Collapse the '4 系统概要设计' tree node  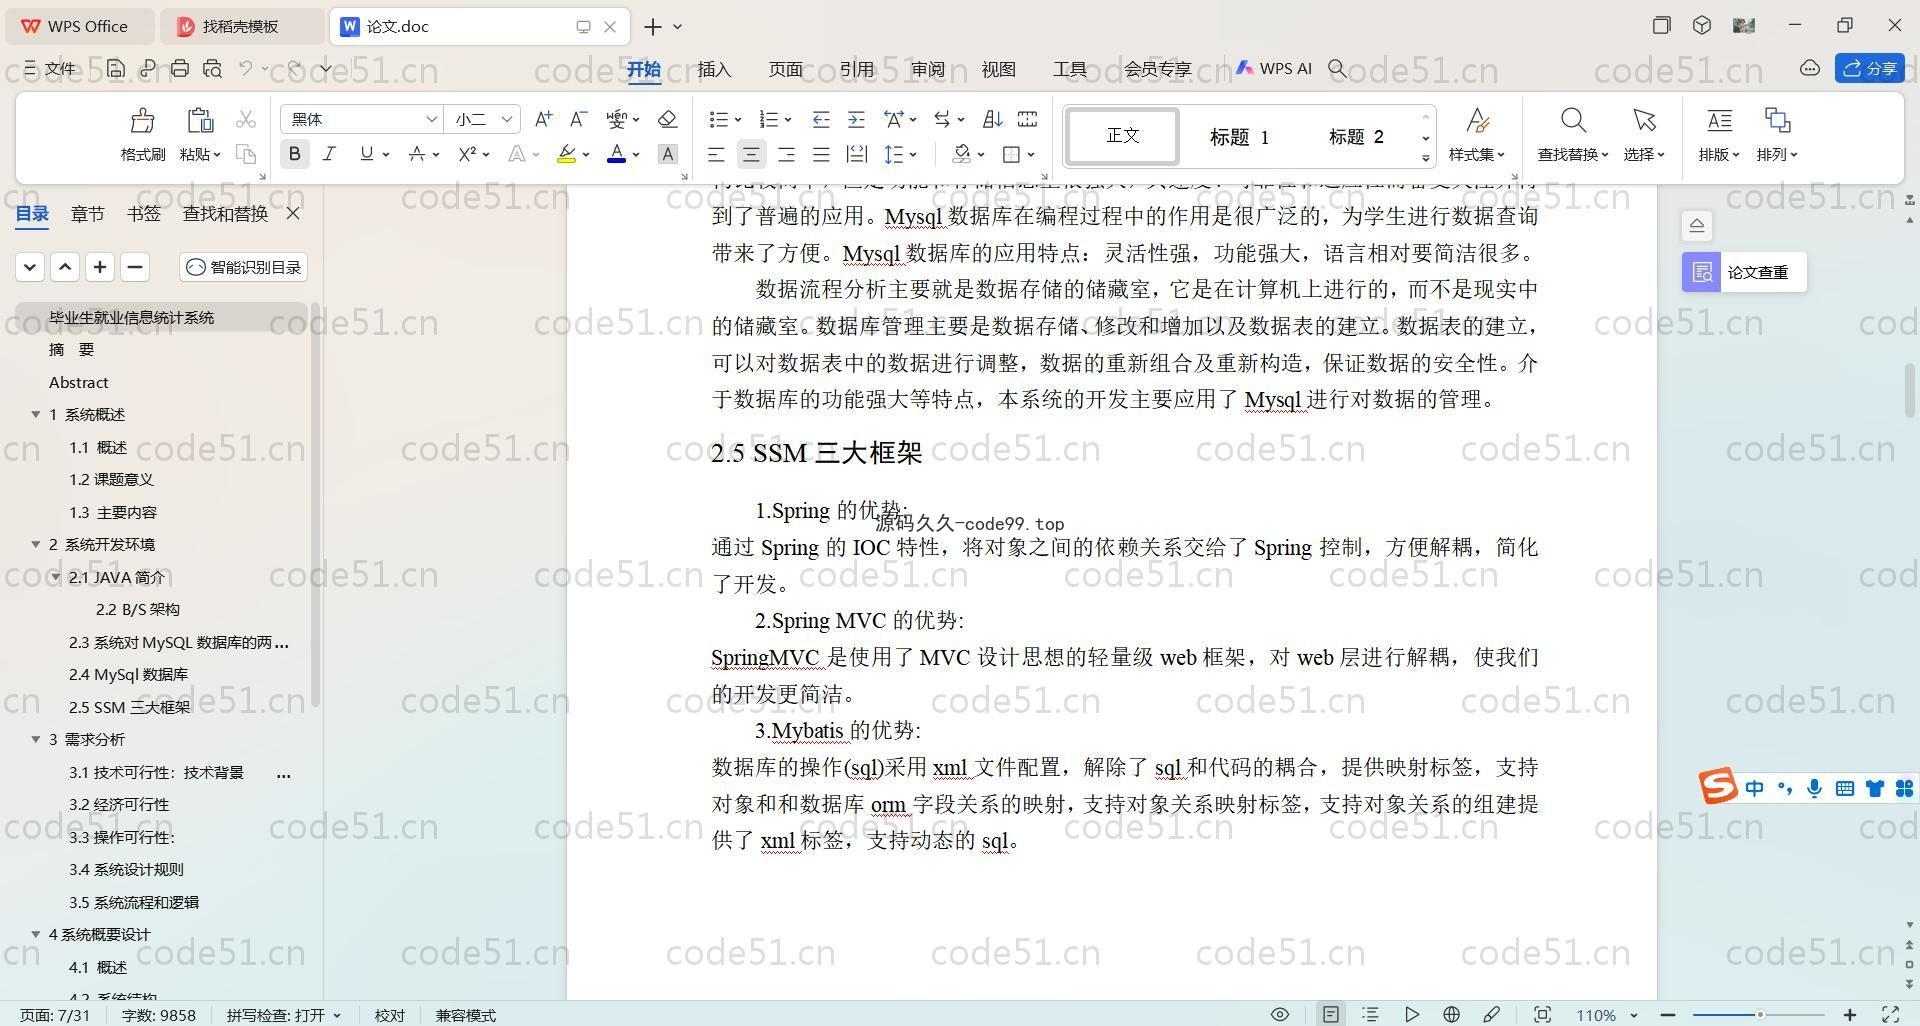tap(36, 934)
